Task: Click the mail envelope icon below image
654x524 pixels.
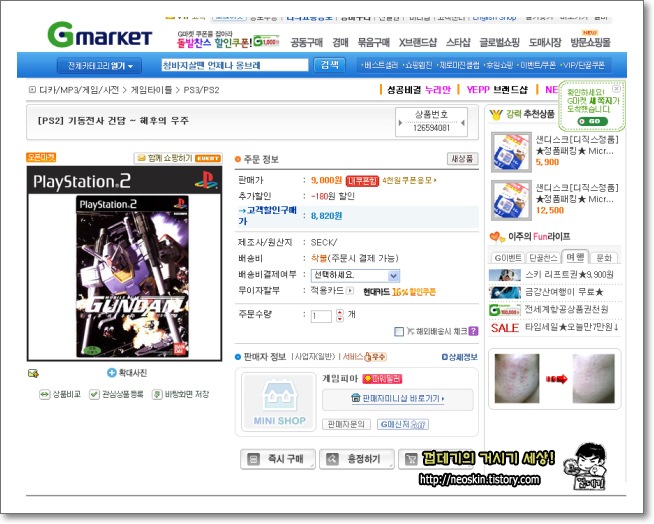Action: (x=33, y=373)
